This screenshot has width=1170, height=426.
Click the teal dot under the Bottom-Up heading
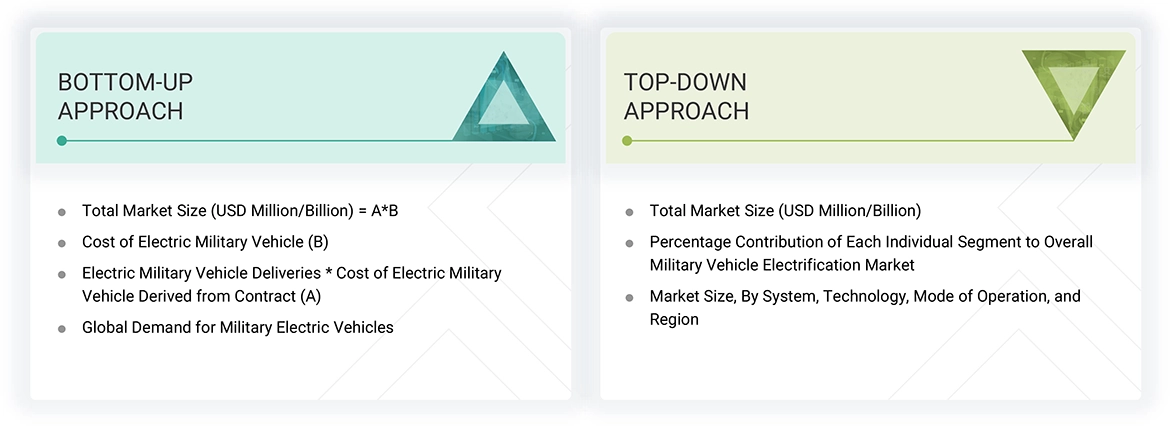[62, 141]
